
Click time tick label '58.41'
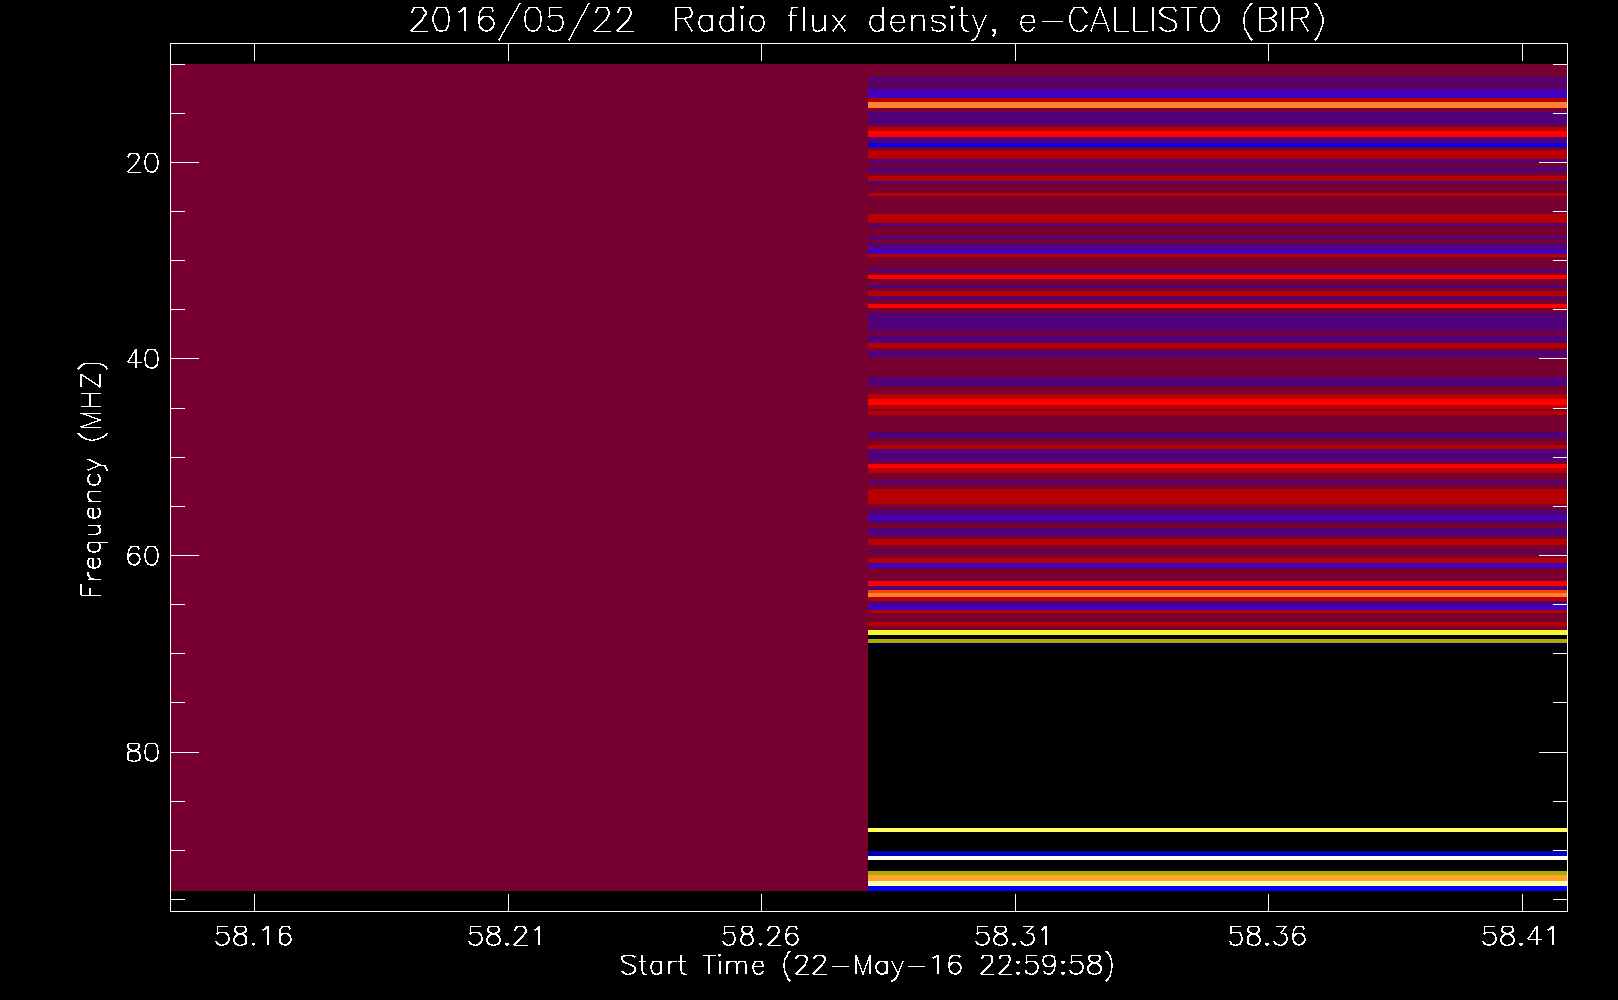point(1521,937)
